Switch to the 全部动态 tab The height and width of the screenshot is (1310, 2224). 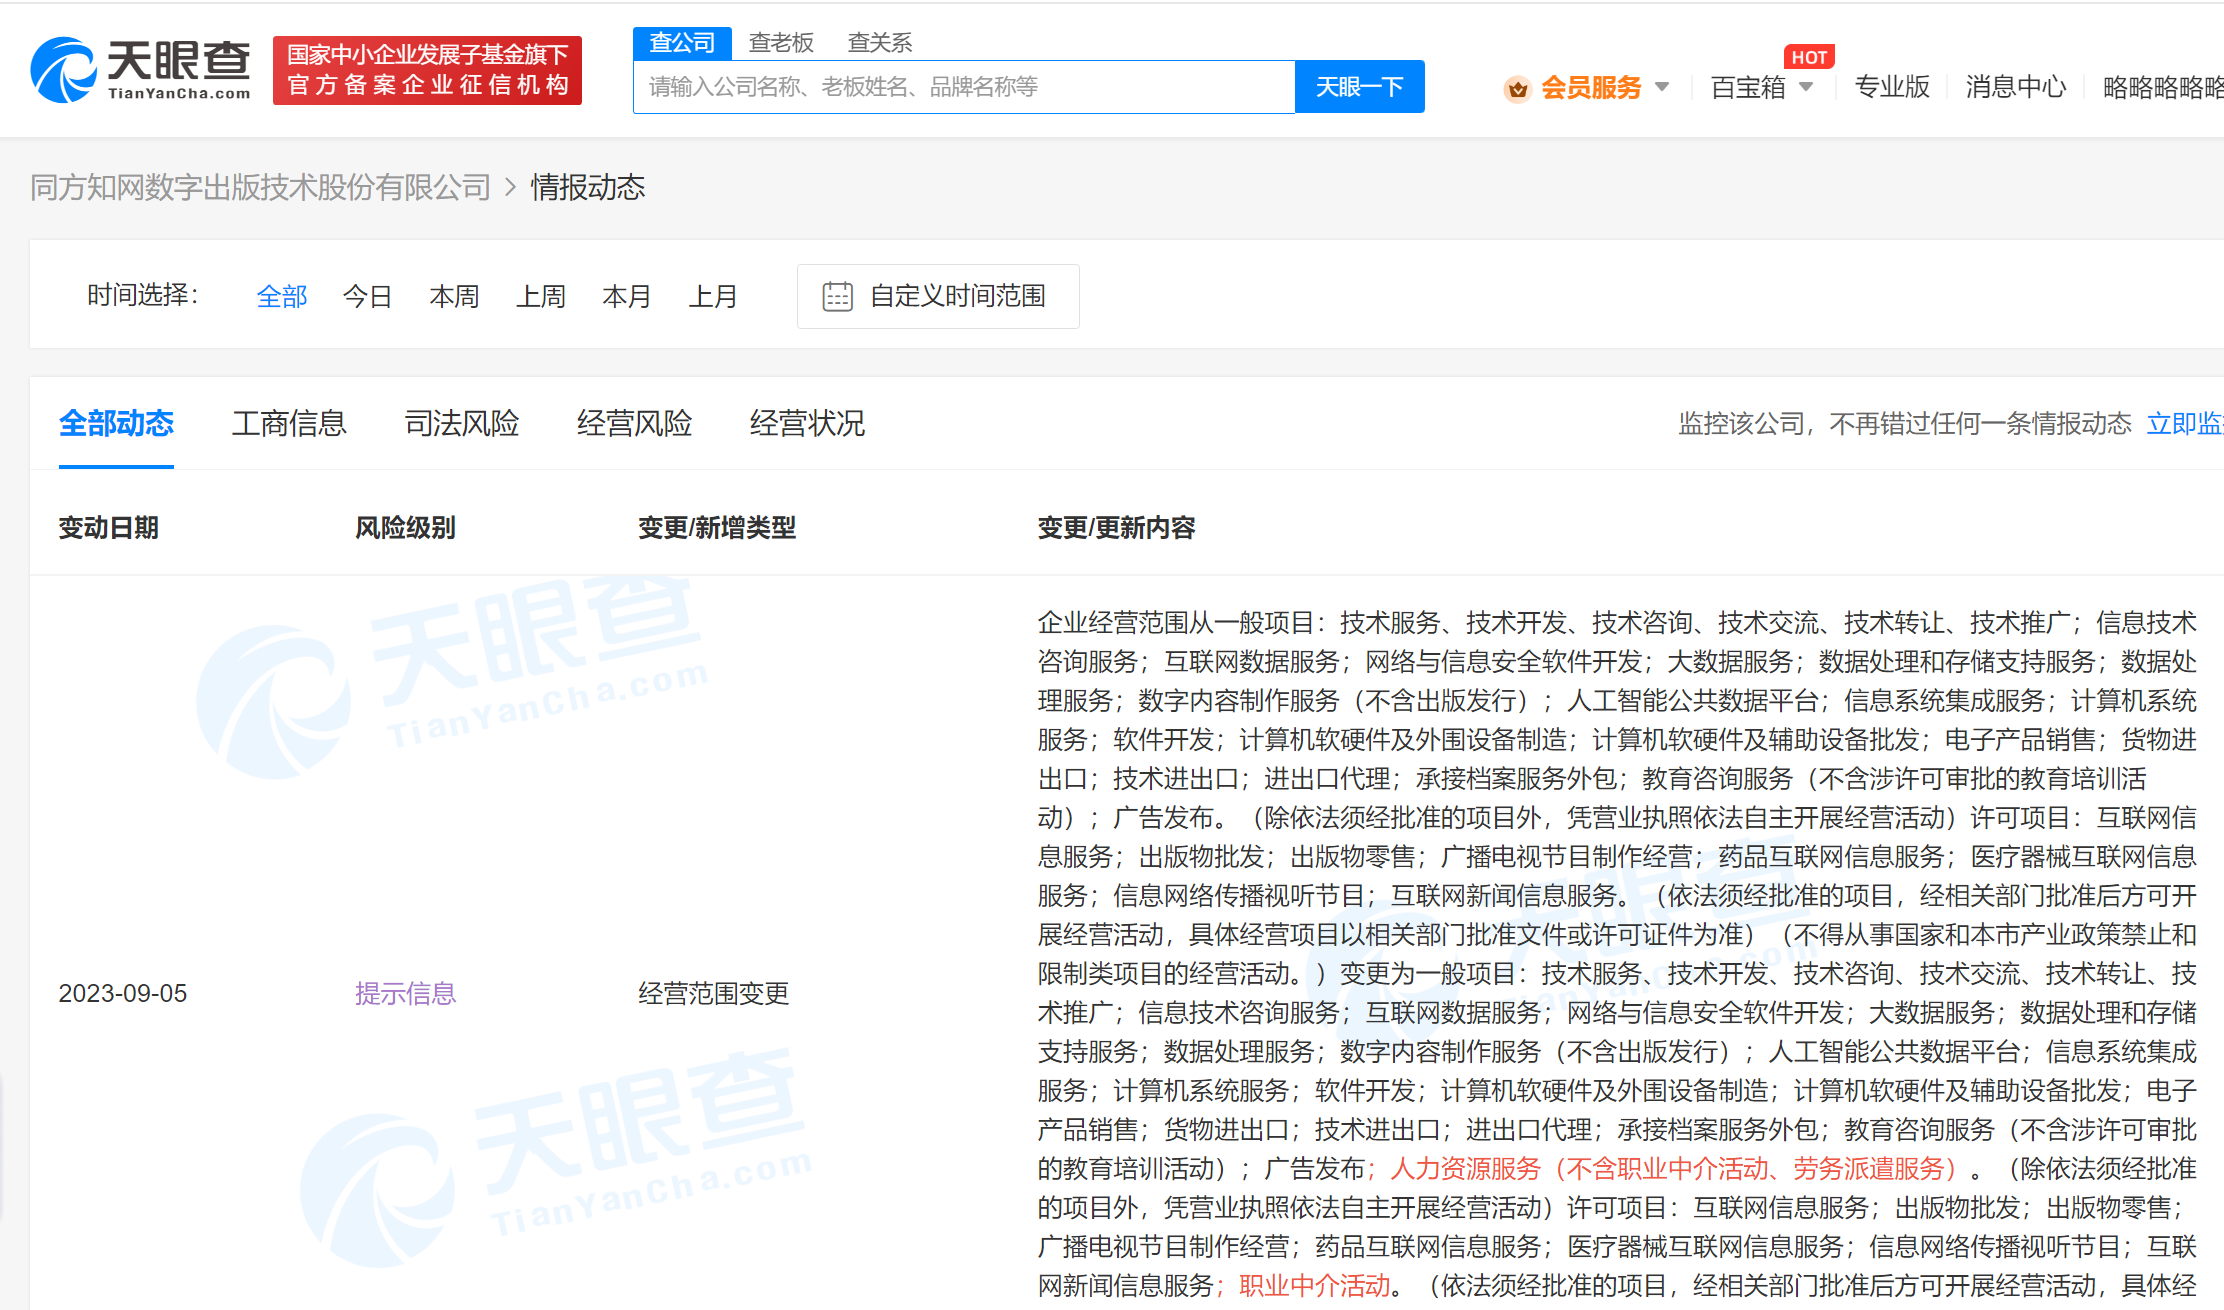116,423
